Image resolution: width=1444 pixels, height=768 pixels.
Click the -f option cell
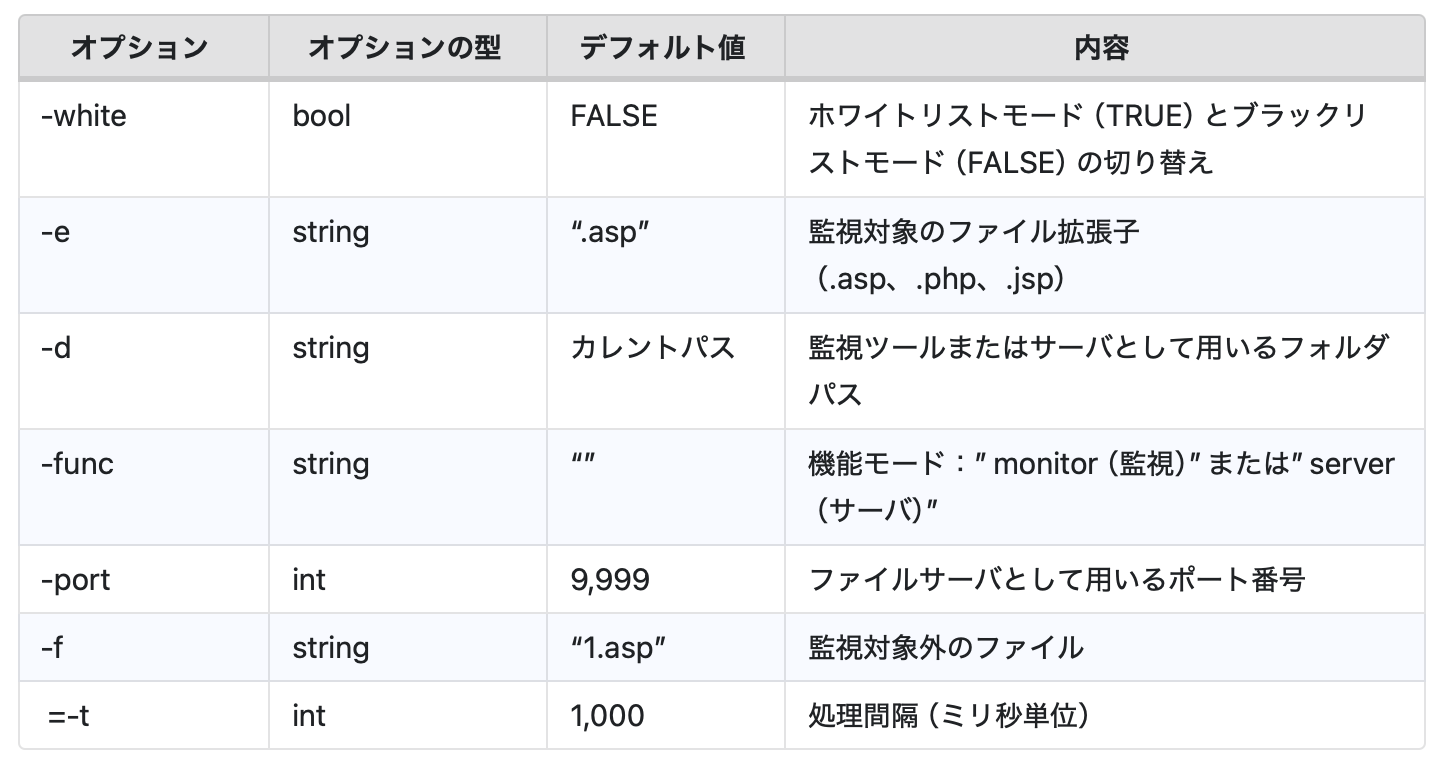pyautogui.click(x=53, y=648)
